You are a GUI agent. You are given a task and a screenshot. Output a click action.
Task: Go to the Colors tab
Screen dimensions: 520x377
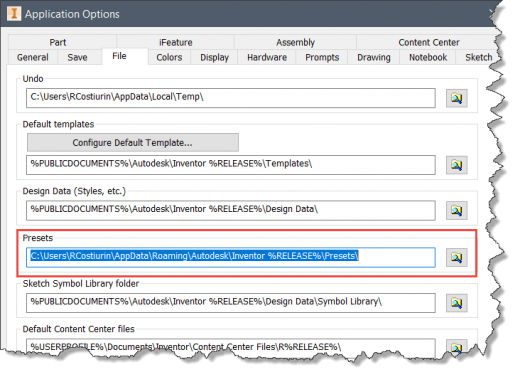tap(169, 57)
